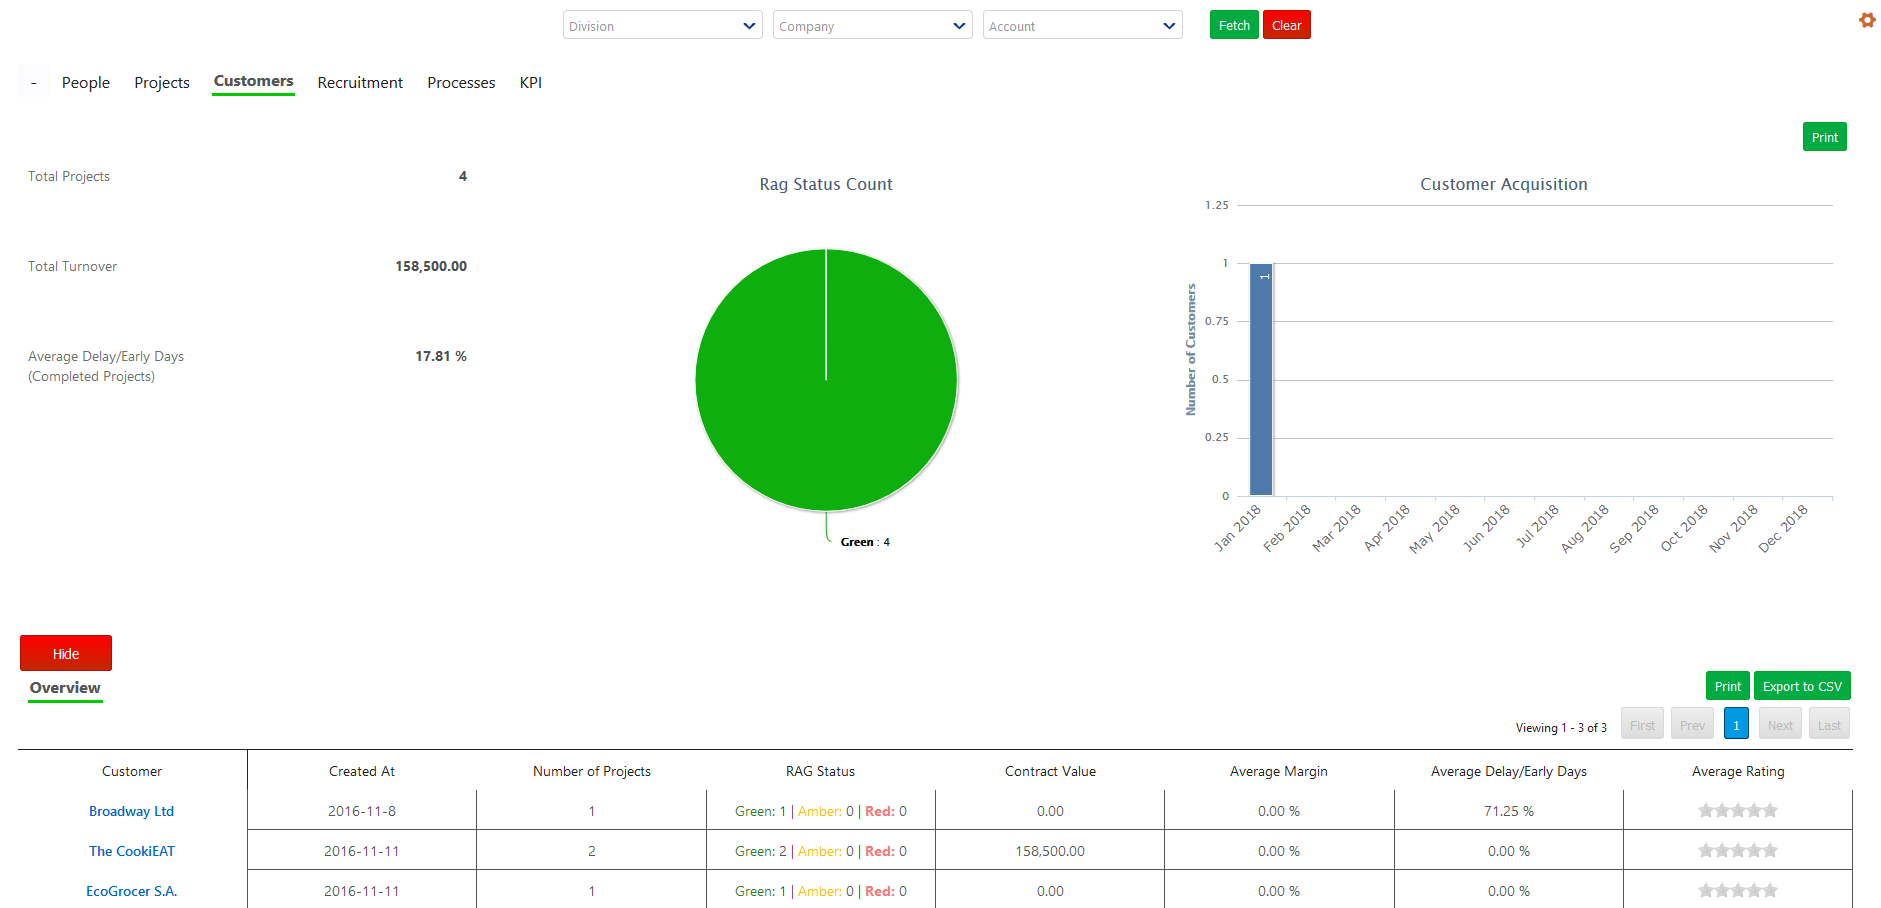Switch to the Recruitment tab
Image resolution: width=1881 pixels, height=908 pixels.
click(x=360, y=82)
